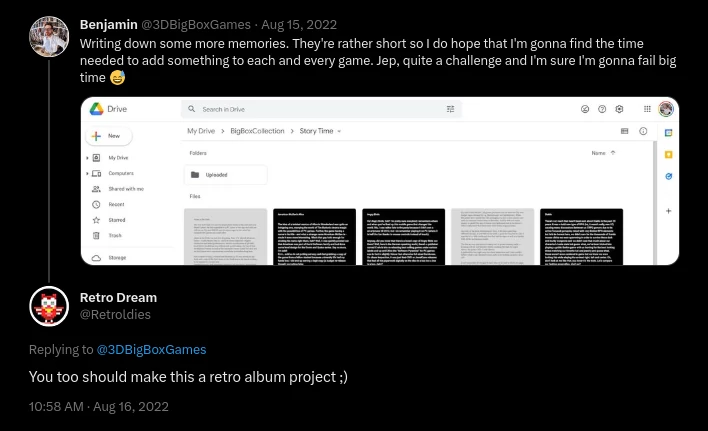708x431 pixels.
Task: Click the Search in Drive field
Action: click(x=321, y=109)
